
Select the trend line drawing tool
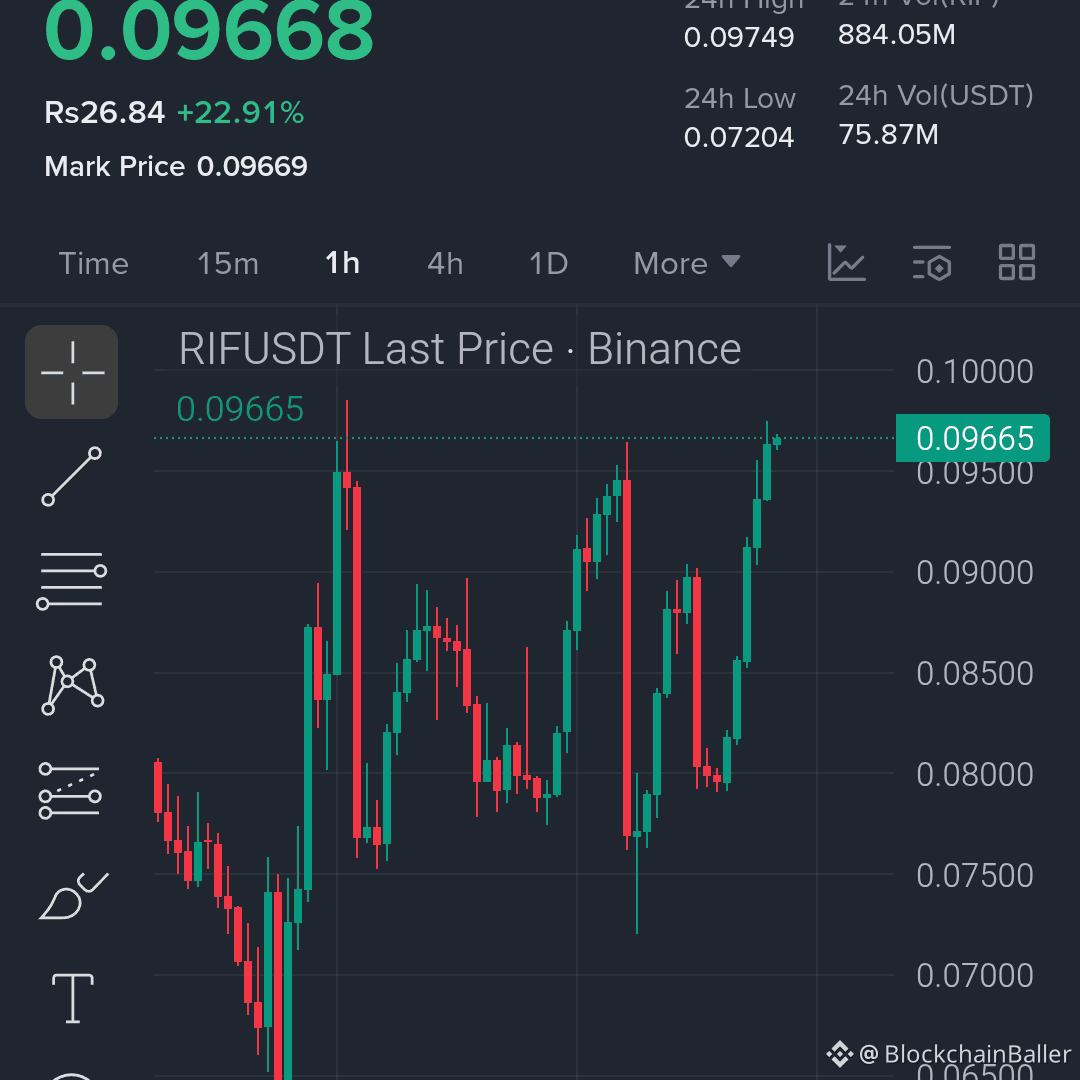(72, 477)
